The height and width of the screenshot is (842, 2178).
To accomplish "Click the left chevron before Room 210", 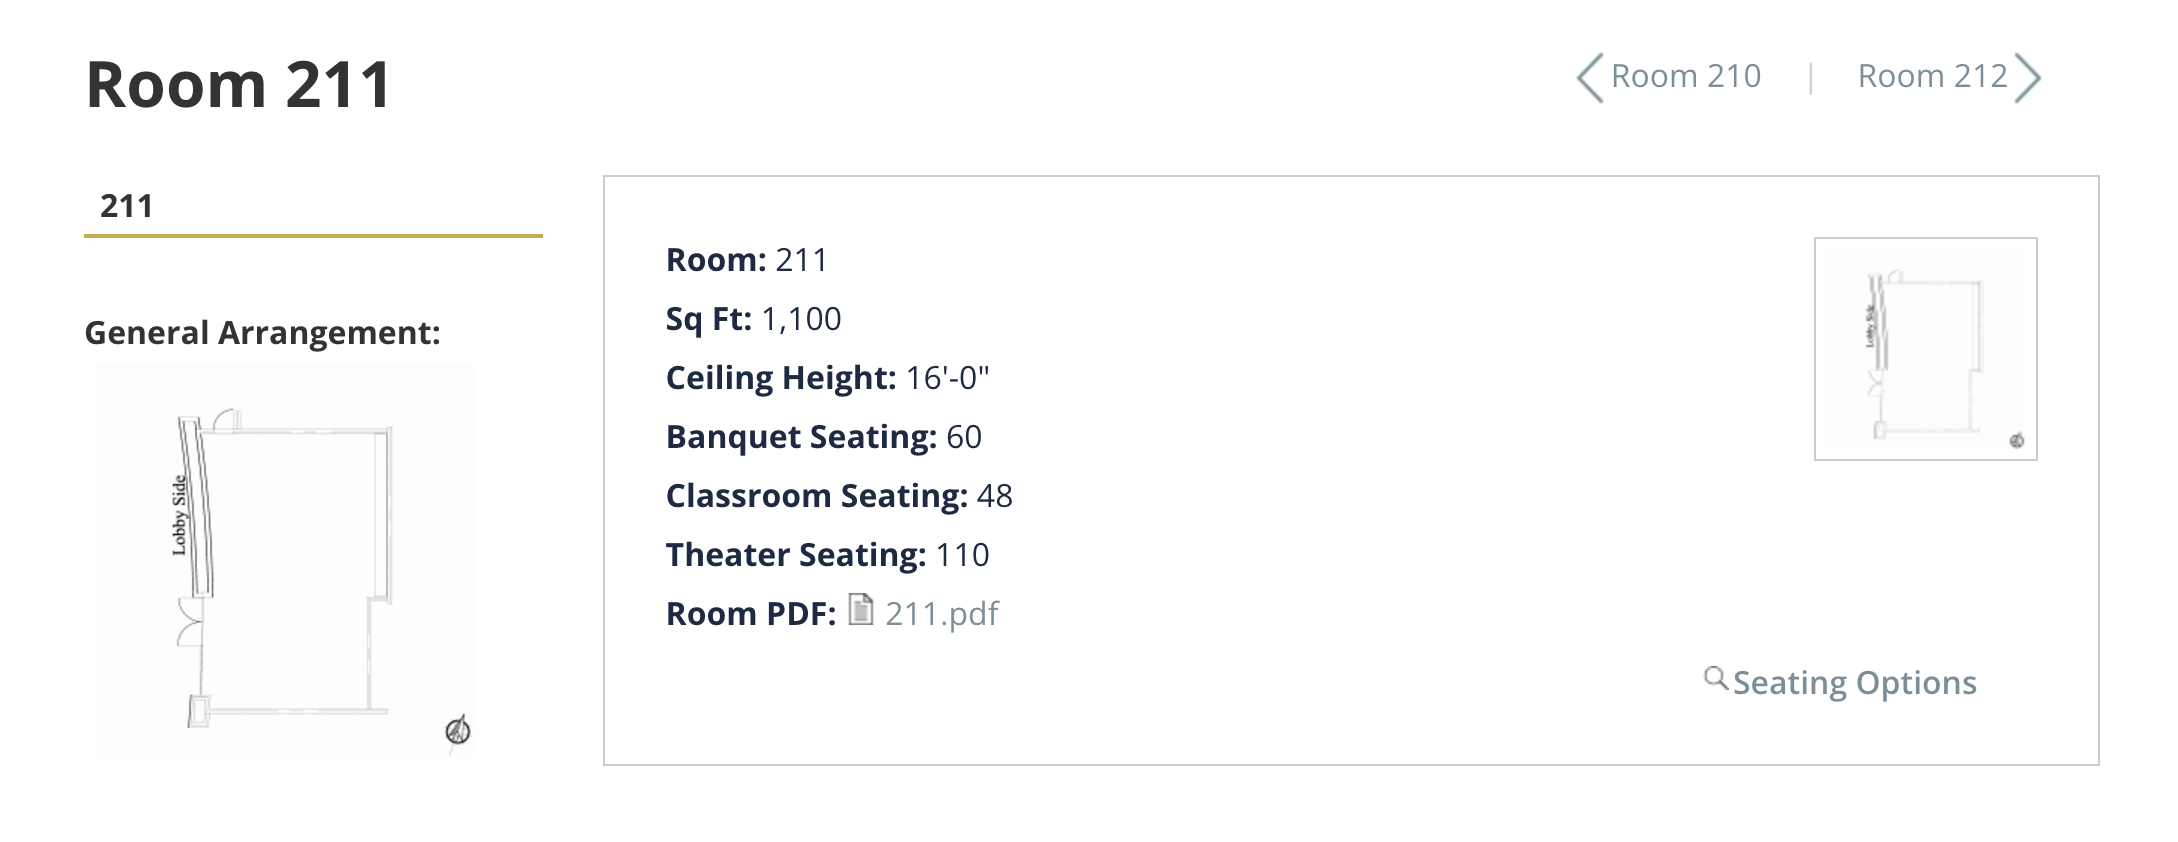I will point(1590,78).
